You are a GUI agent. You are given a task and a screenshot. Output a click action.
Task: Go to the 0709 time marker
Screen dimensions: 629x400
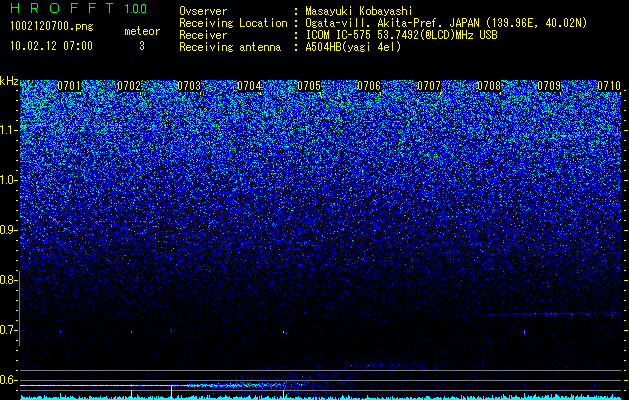point(549,86)
